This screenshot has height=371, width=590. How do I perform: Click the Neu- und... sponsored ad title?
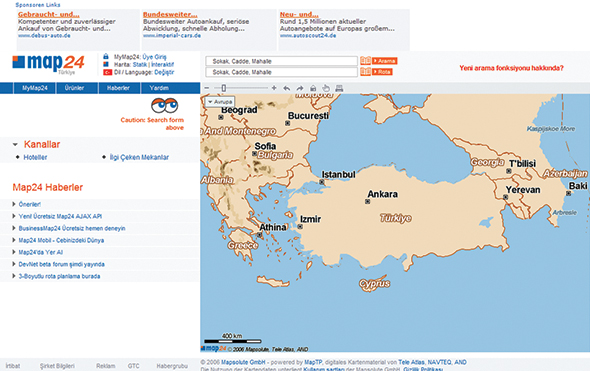299,14
